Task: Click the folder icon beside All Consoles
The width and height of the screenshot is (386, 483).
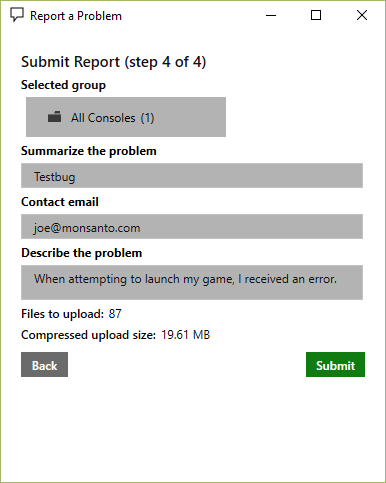Action: tap(54, 117)
